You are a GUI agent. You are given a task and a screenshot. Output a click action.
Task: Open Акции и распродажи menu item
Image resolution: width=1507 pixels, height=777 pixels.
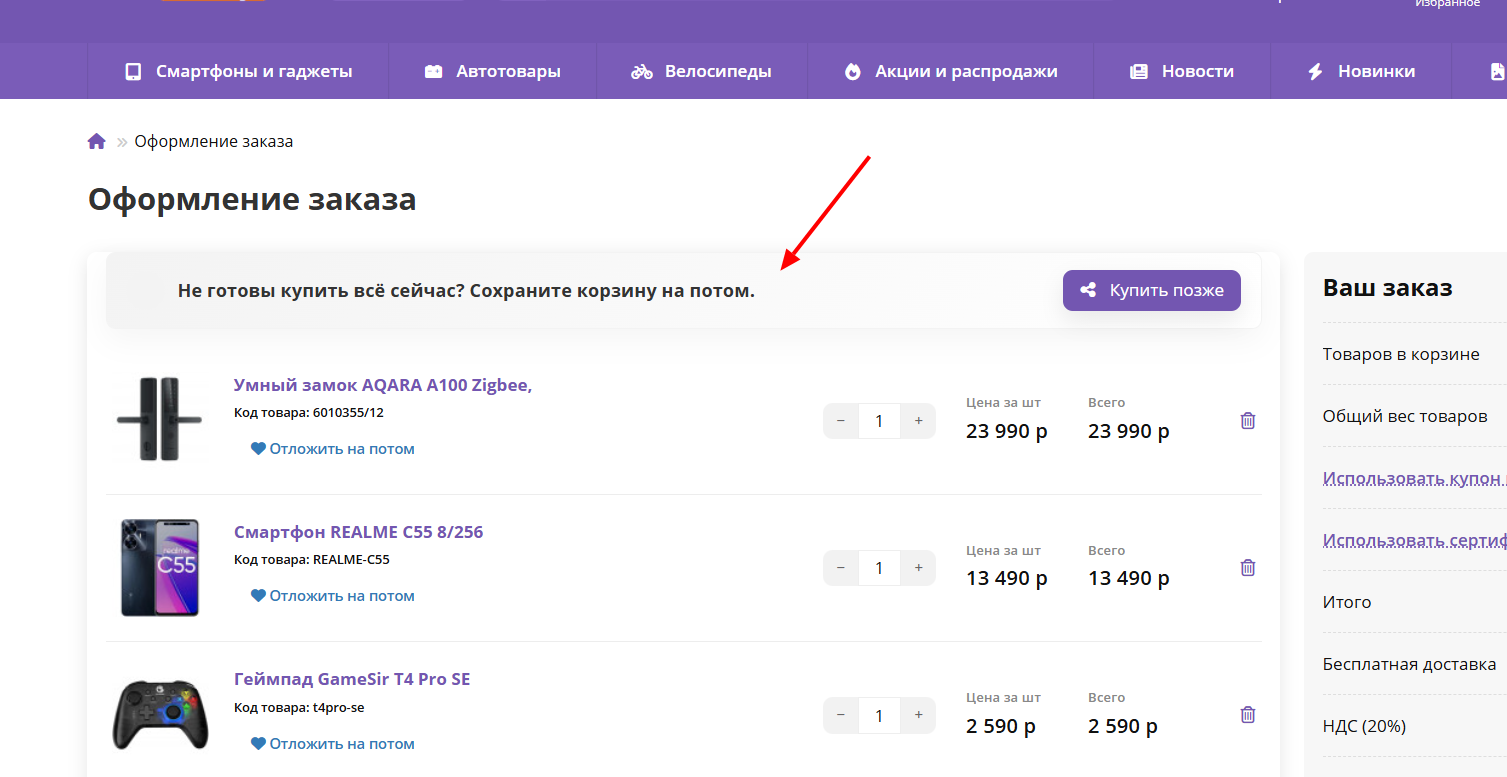[x=950, y=71]
